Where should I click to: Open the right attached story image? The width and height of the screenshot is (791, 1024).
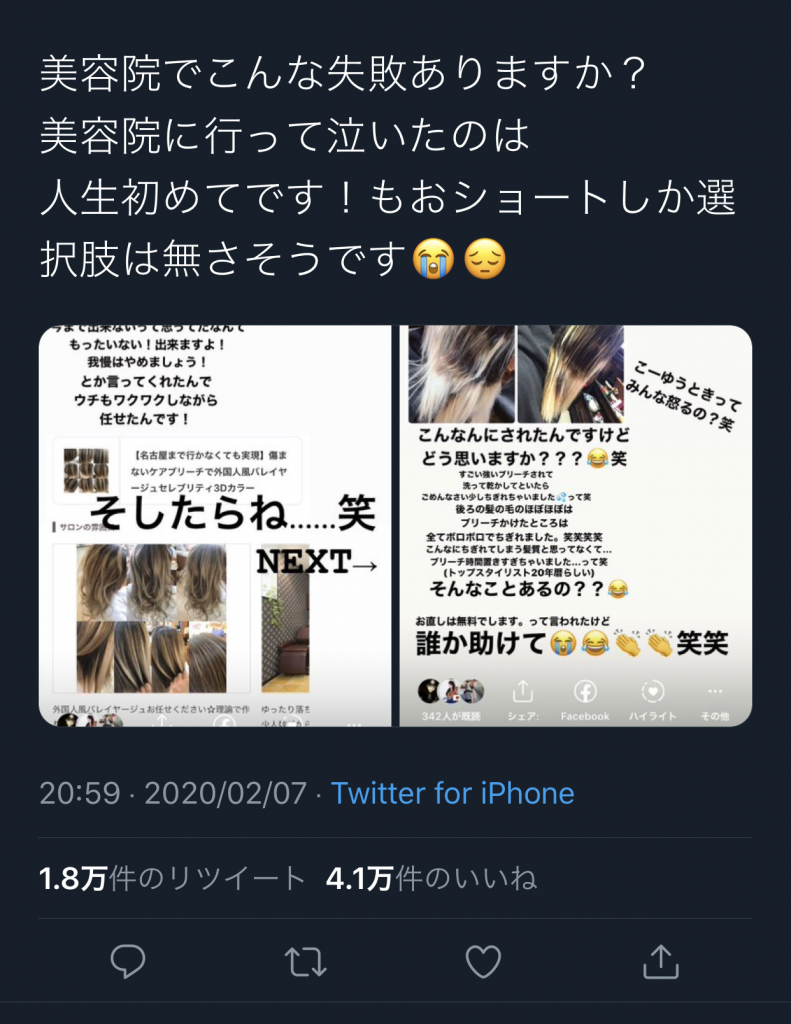pos(575,526)
